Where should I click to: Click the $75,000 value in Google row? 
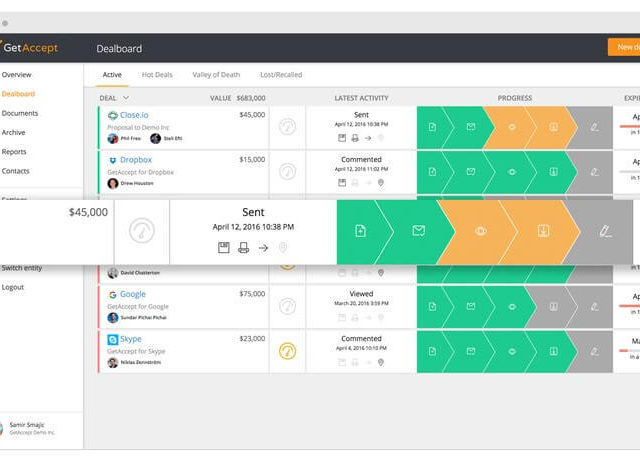click(252, 294)
